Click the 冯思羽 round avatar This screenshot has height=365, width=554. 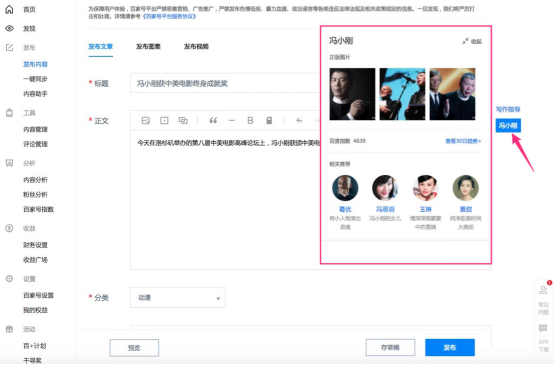point(385,188)
